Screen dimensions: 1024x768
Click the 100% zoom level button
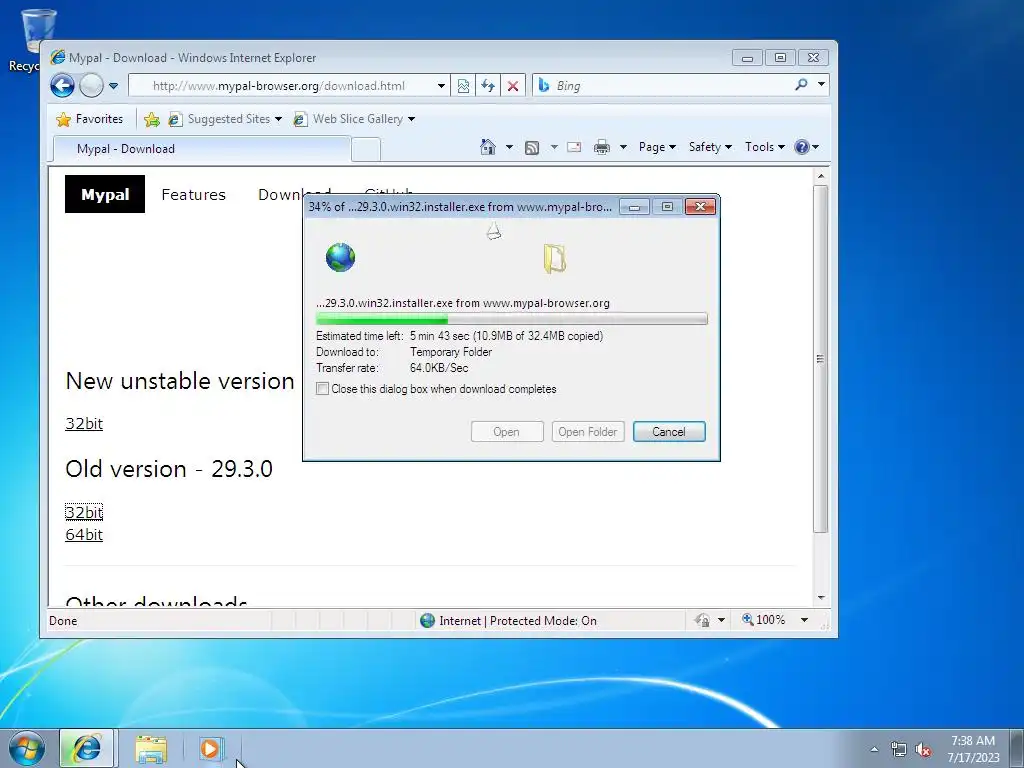(764, 620)
